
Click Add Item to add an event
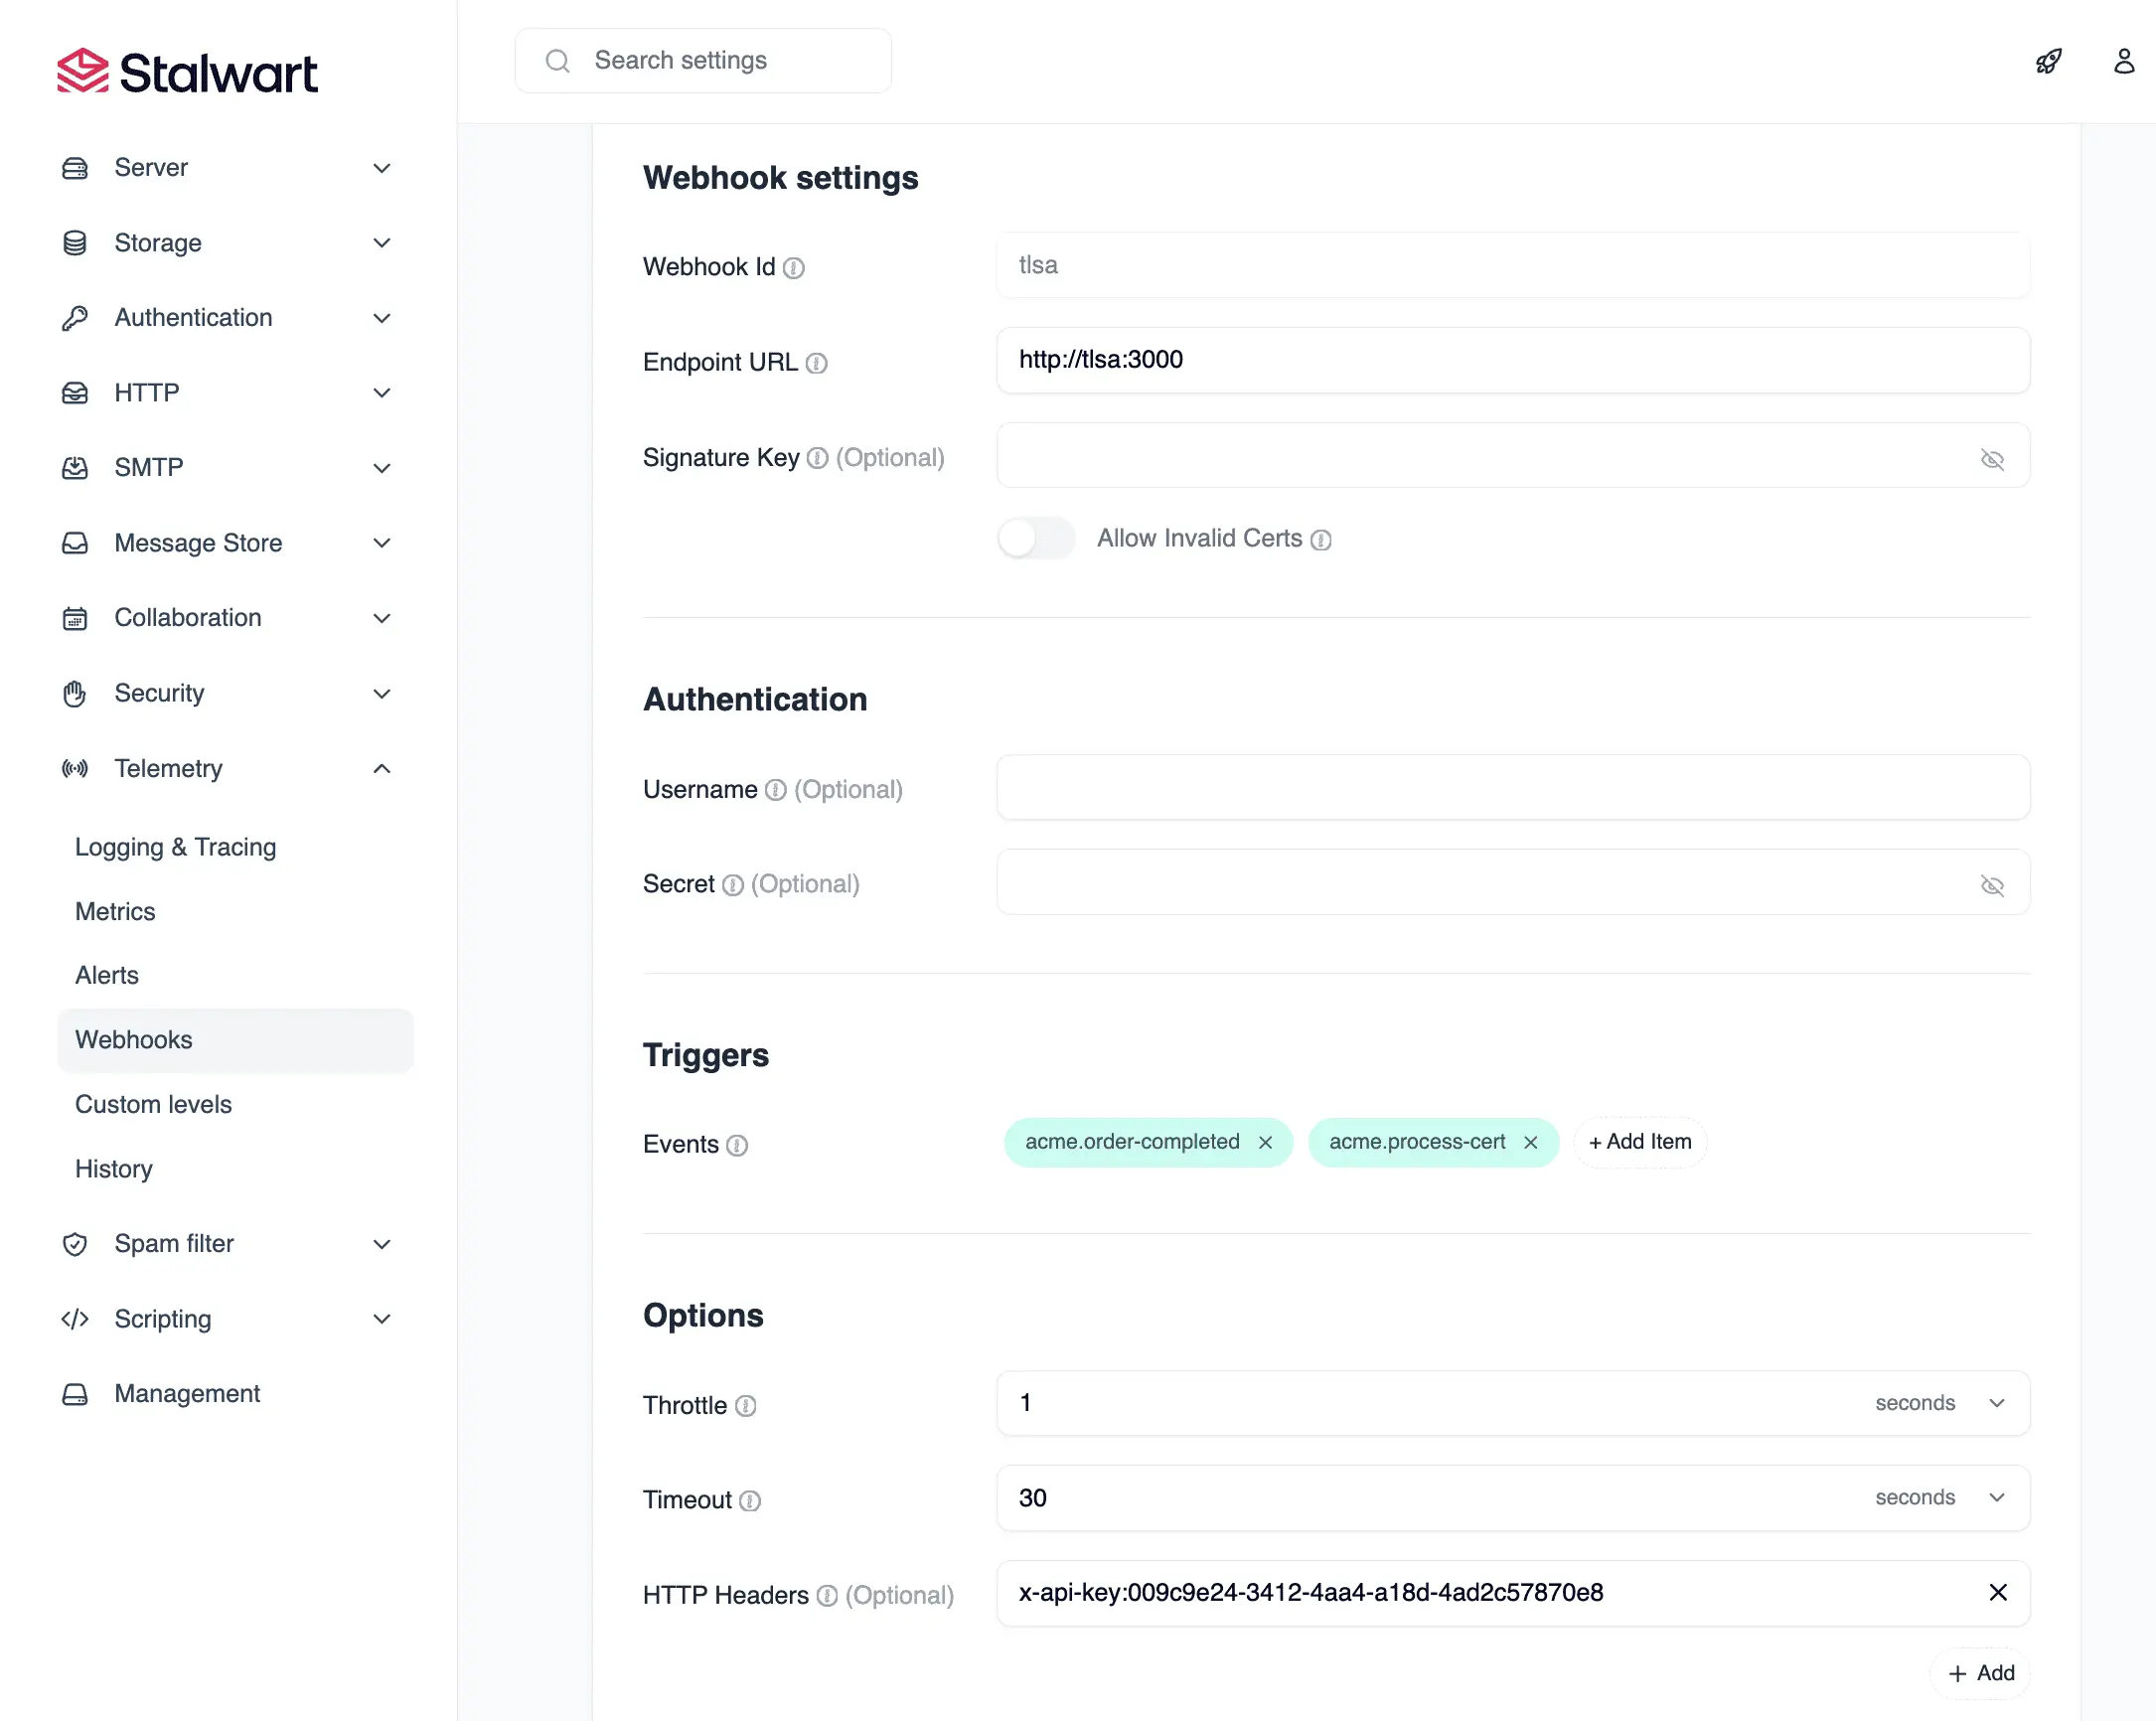[x=1638, y=1142]
